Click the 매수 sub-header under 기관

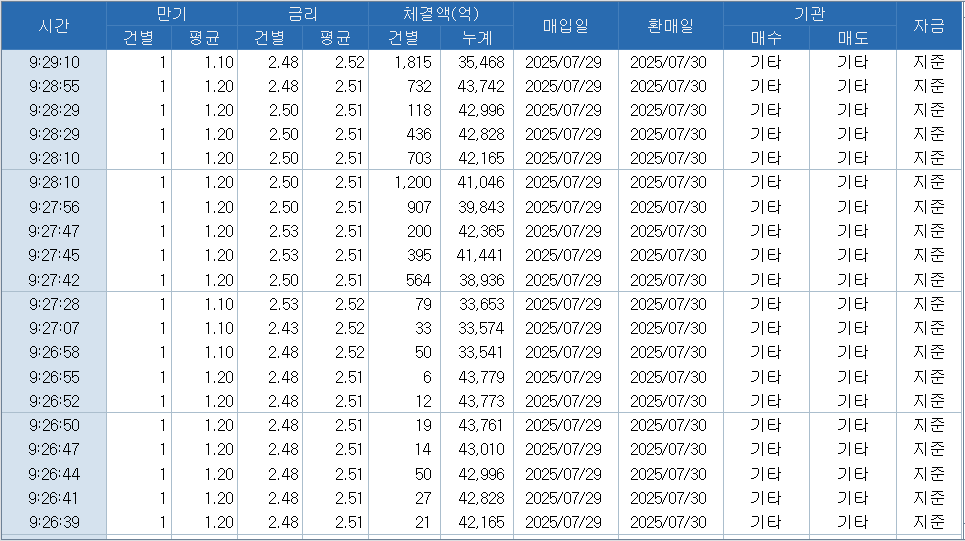point(766,38)
